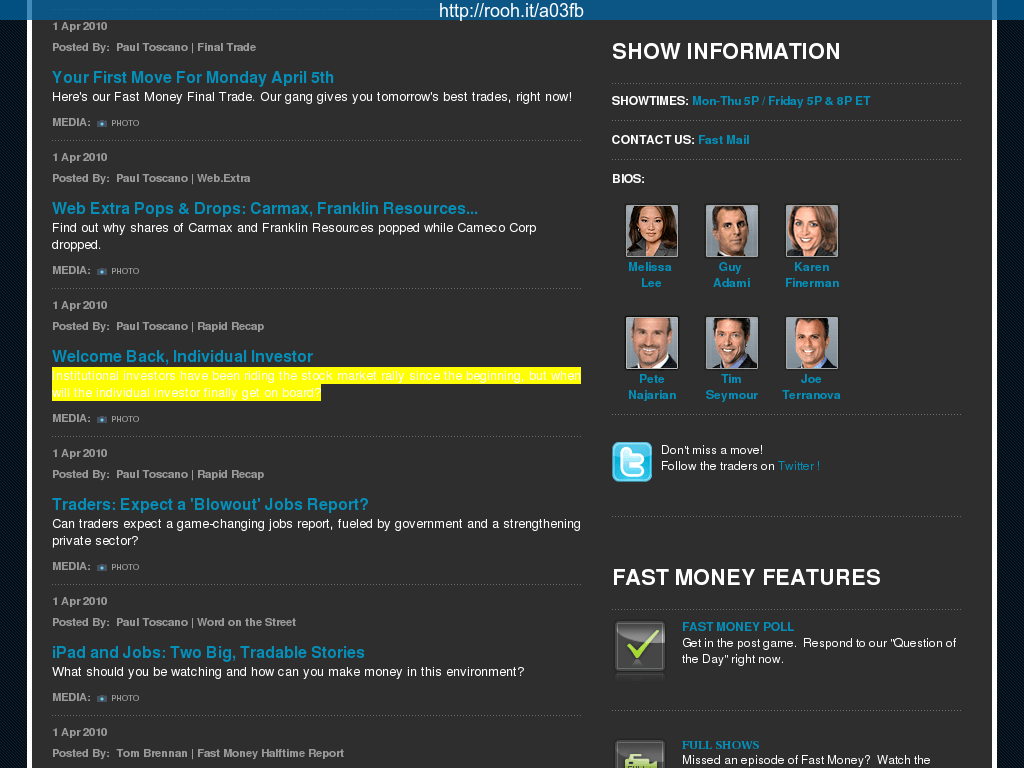1024x768 pixels.
Task: Open the Fast Money Poll checkmark icon
Action: [639, 646]
